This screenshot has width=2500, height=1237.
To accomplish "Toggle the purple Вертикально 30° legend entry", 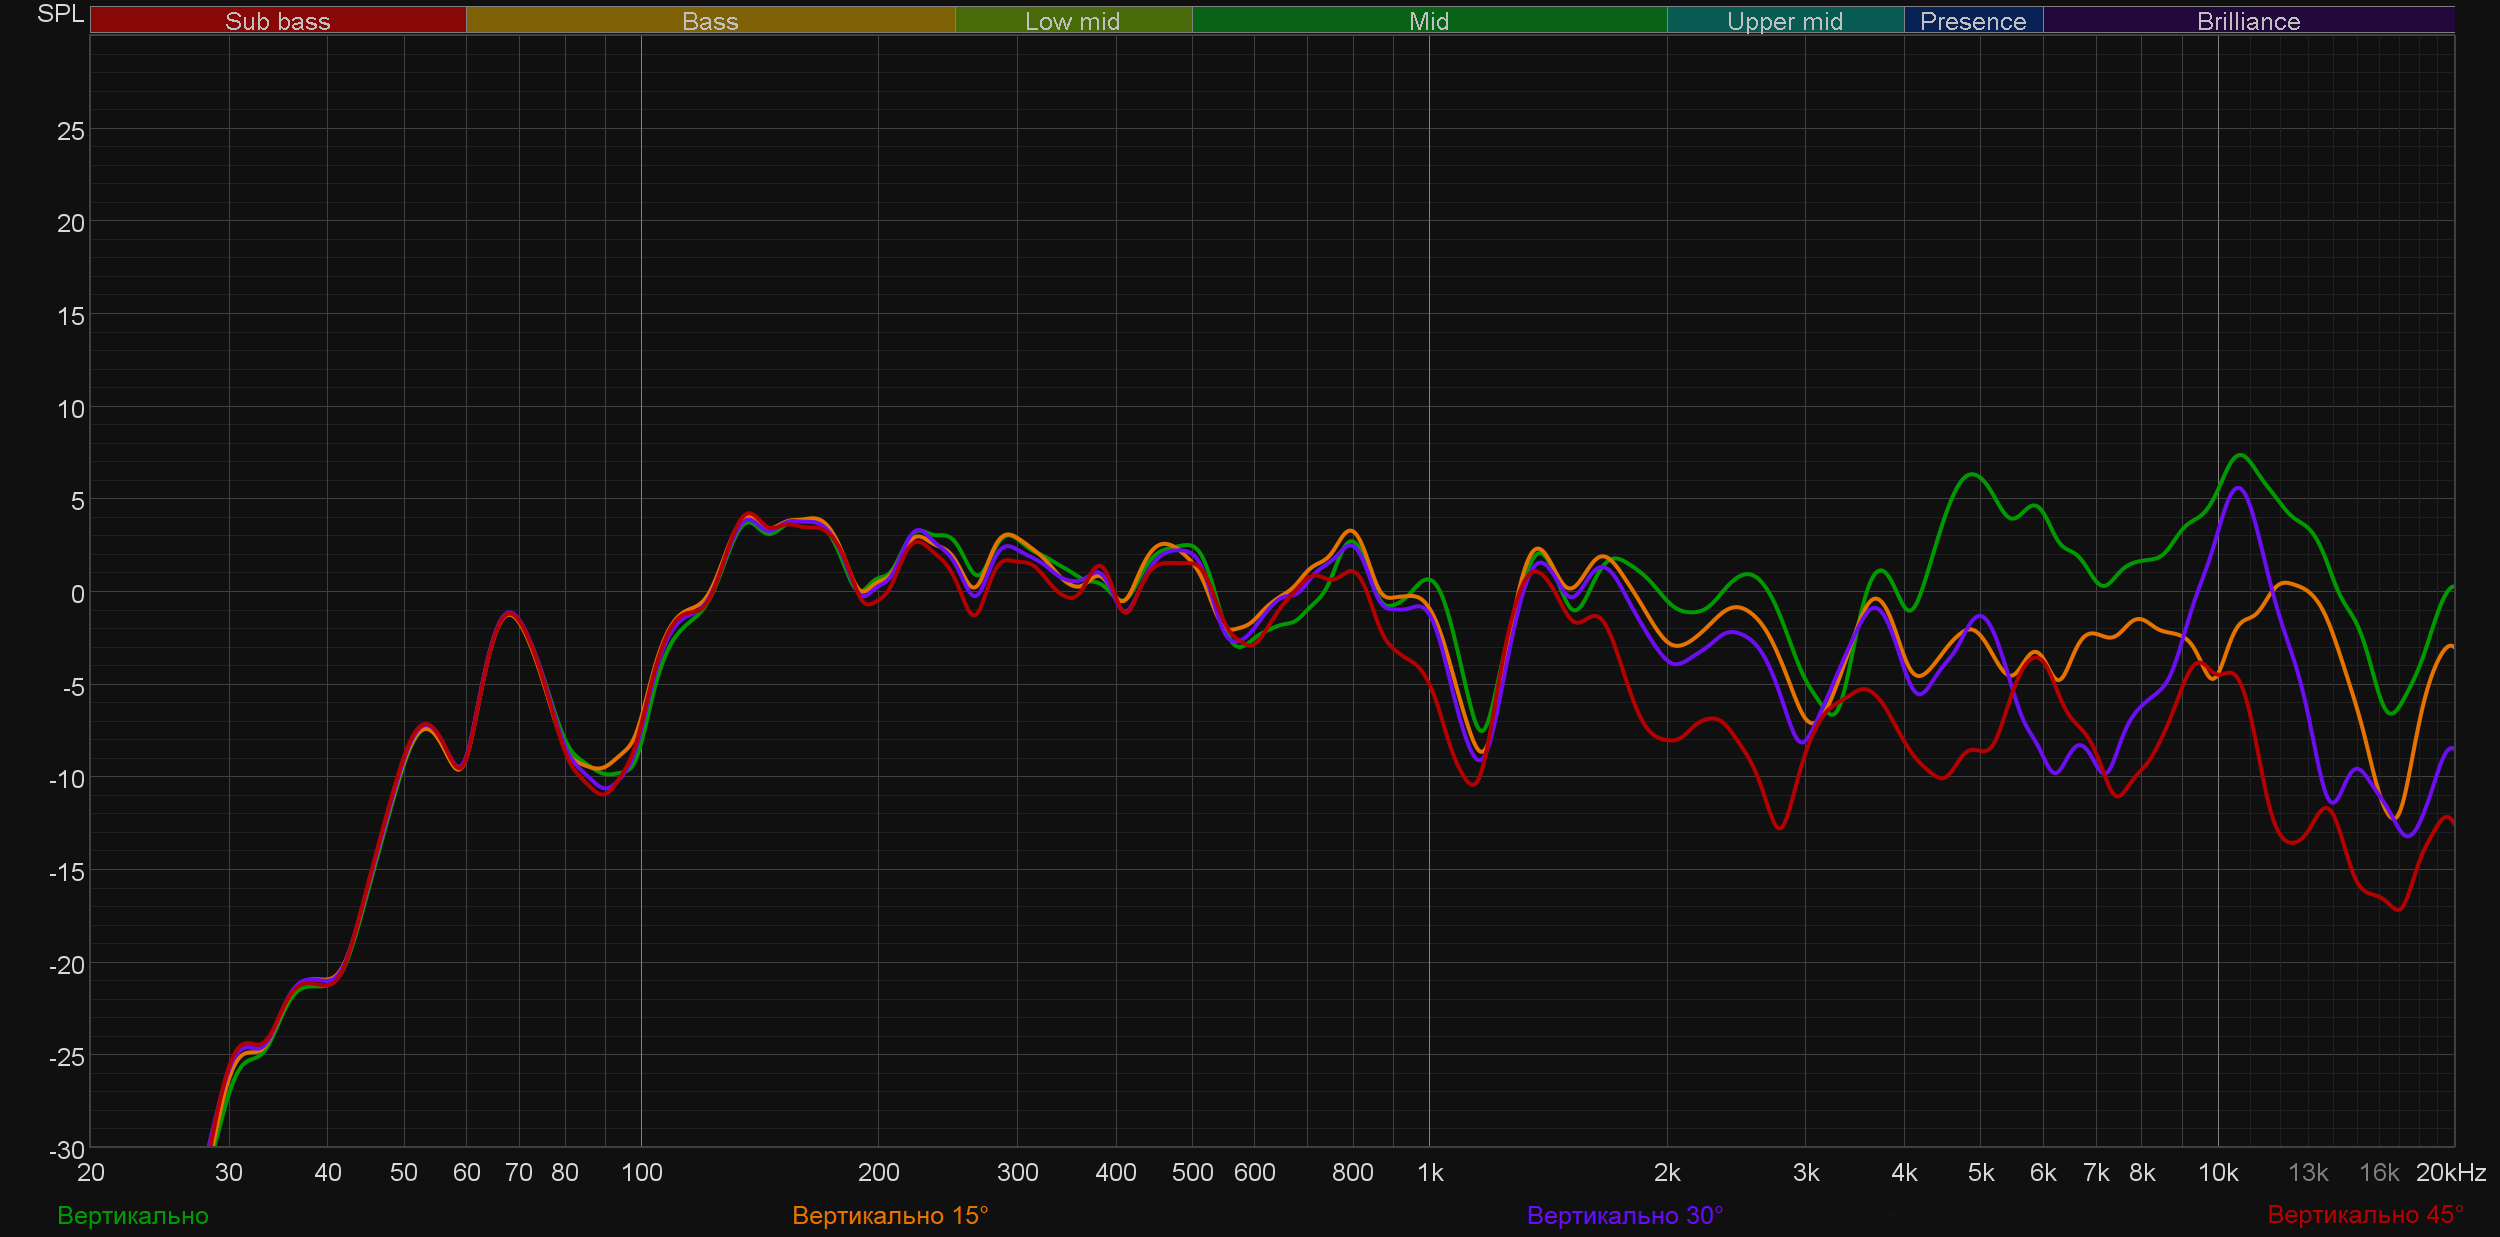I will (1624, 1215).
